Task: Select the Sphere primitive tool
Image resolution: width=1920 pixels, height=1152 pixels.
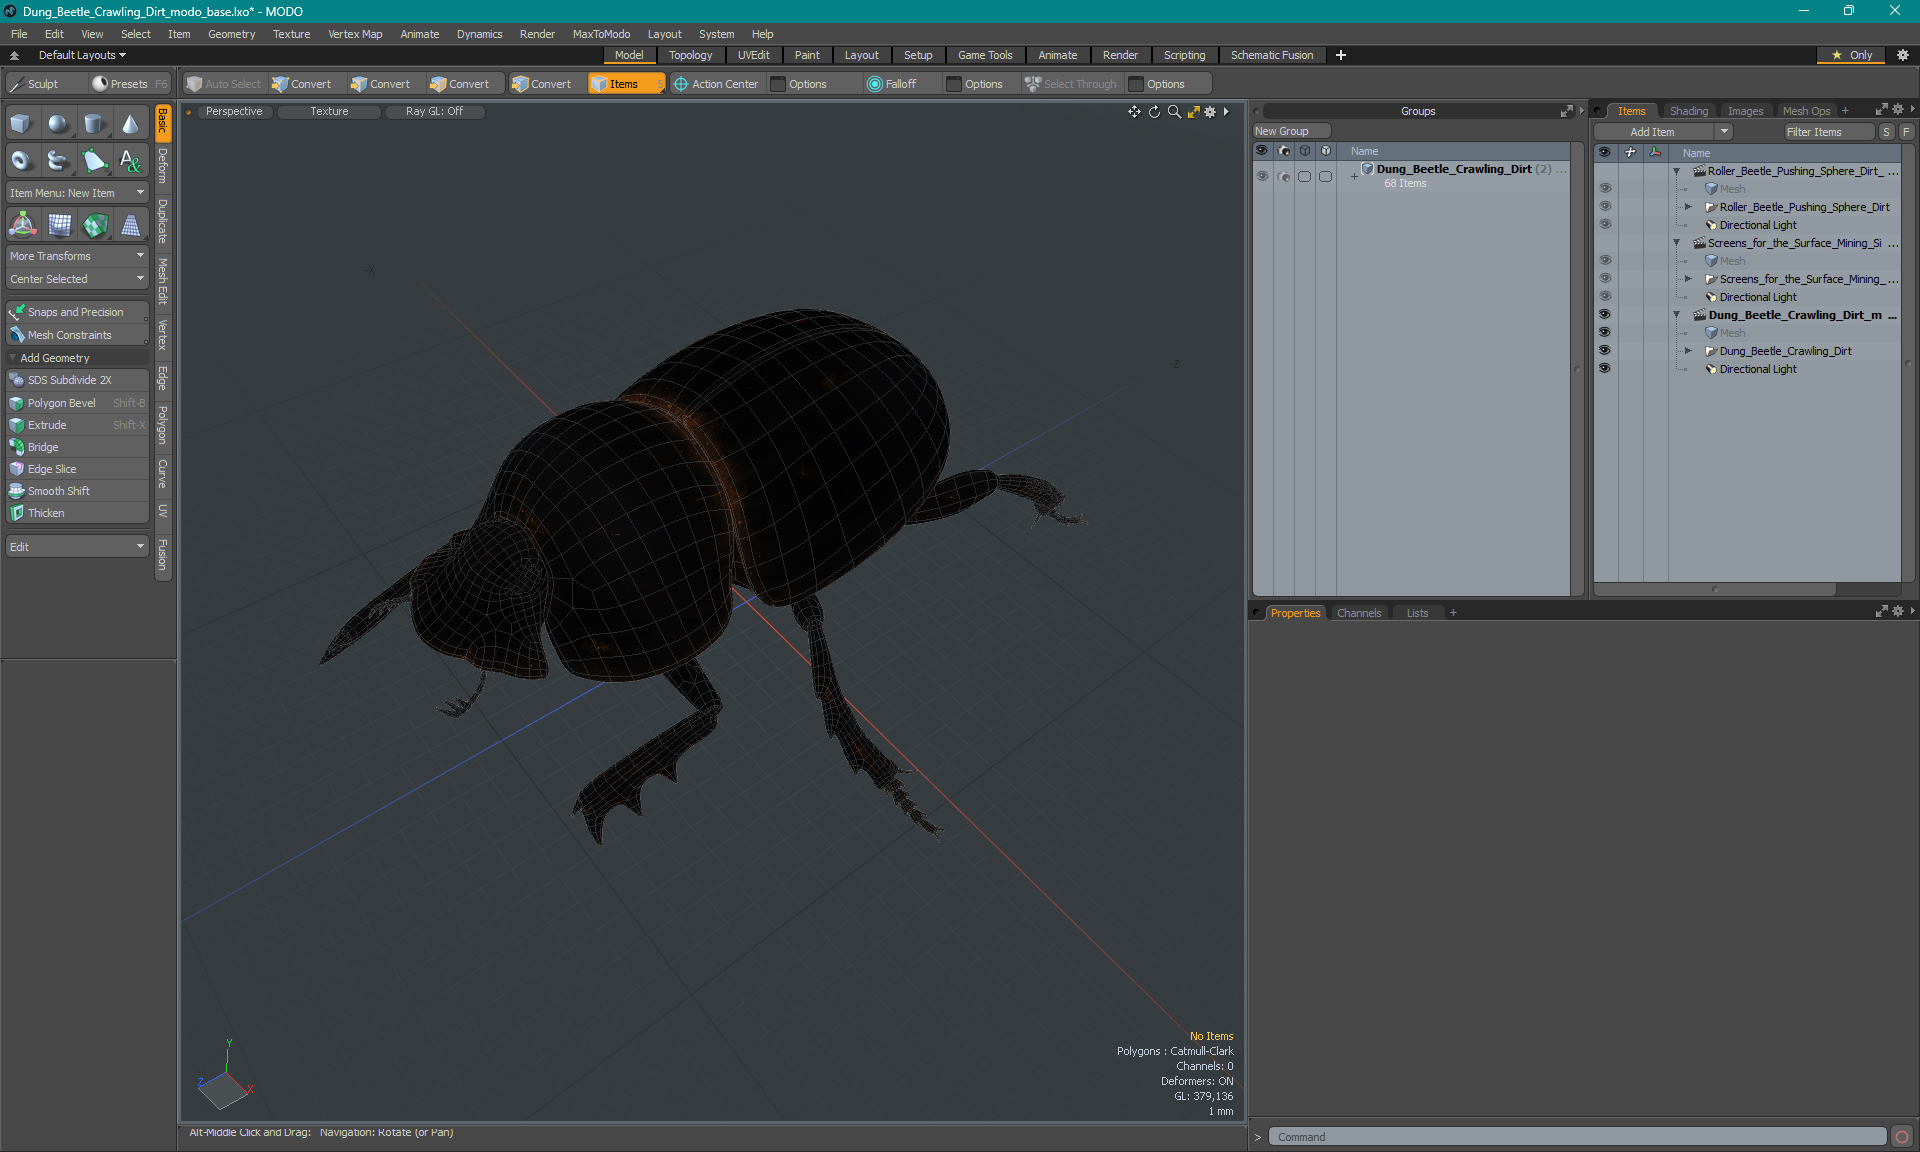Action: [x=58, y=124]
